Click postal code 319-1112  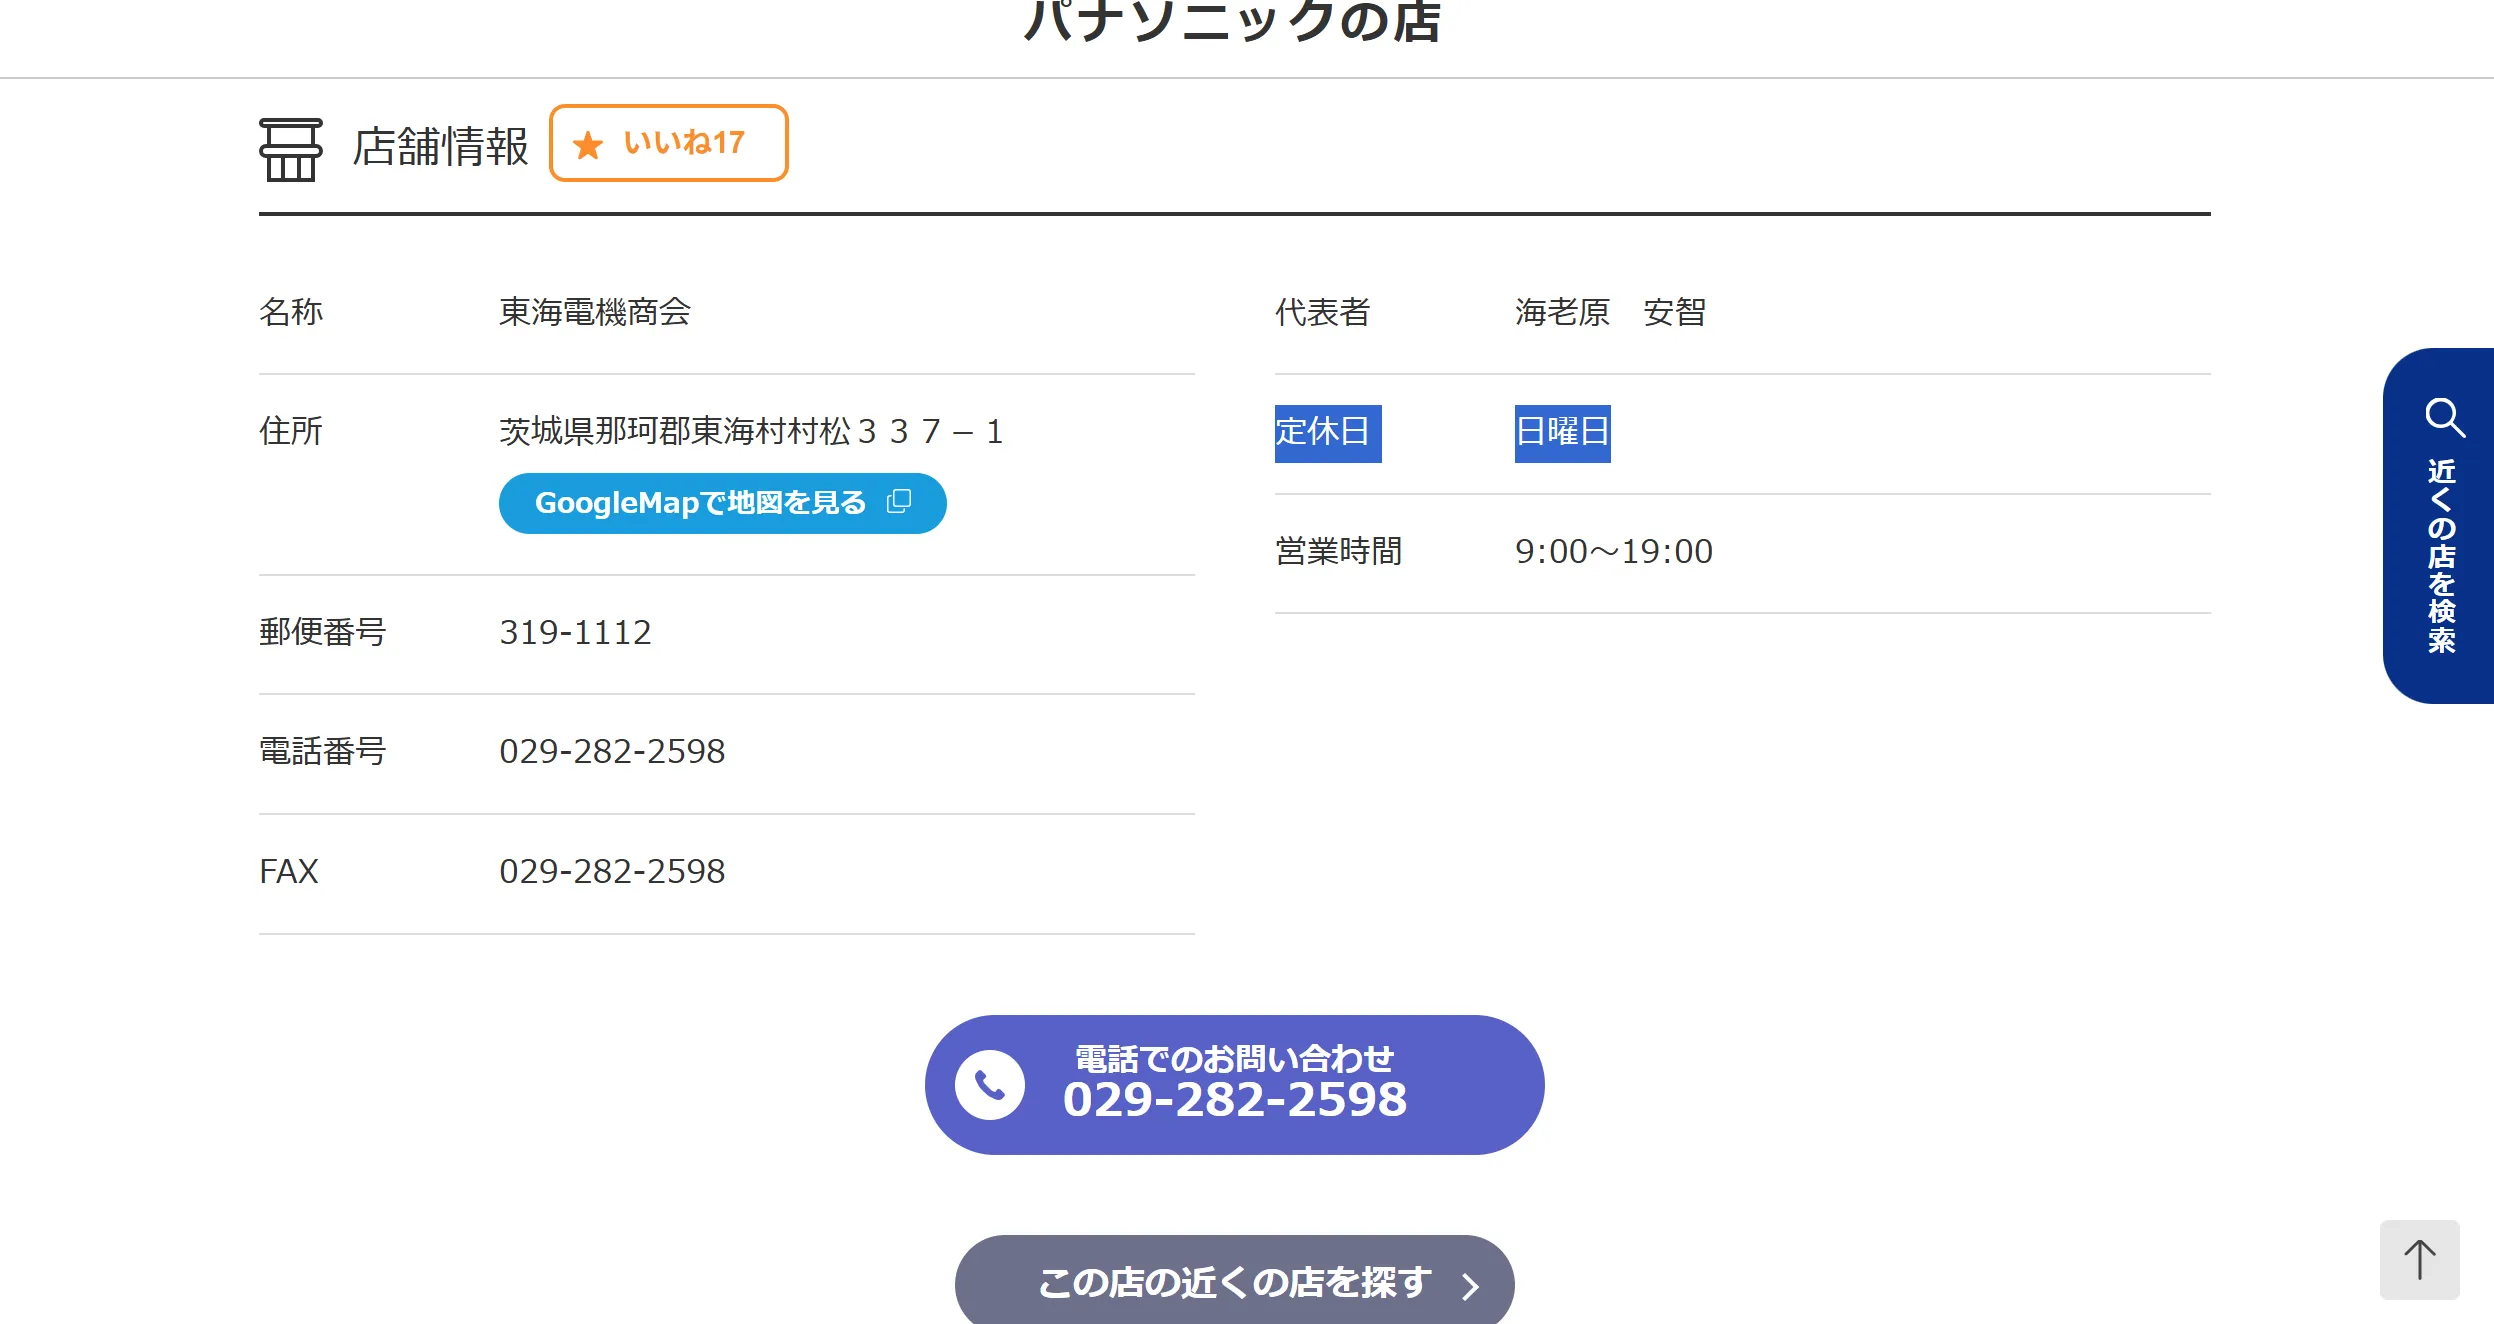575,632
